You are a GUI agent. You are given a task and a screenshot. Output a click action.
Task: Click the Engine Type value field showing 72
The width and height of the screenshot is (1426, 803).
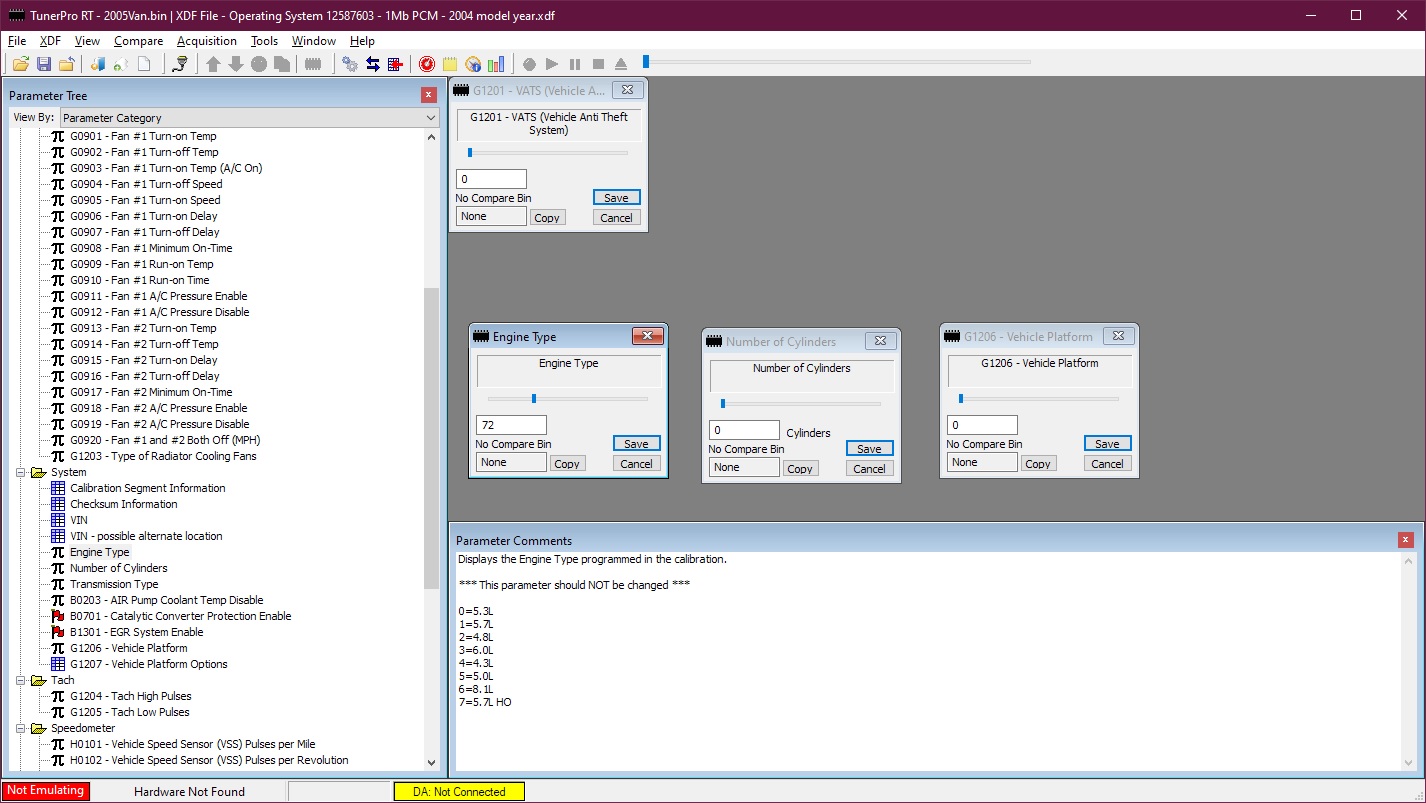(512, 425)
